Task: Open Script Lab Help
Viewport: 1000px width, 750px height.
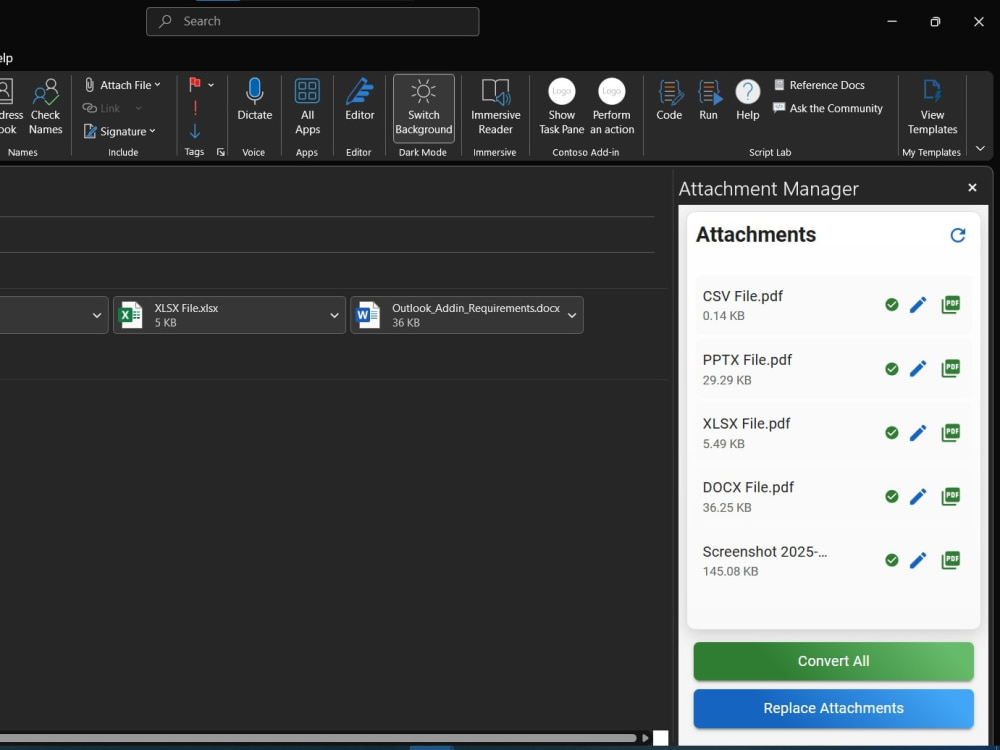Action: coord(747,99)
